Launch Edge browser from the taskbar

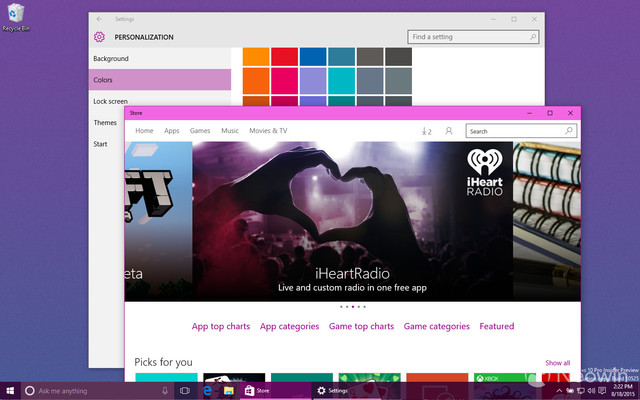click(207, 390)
